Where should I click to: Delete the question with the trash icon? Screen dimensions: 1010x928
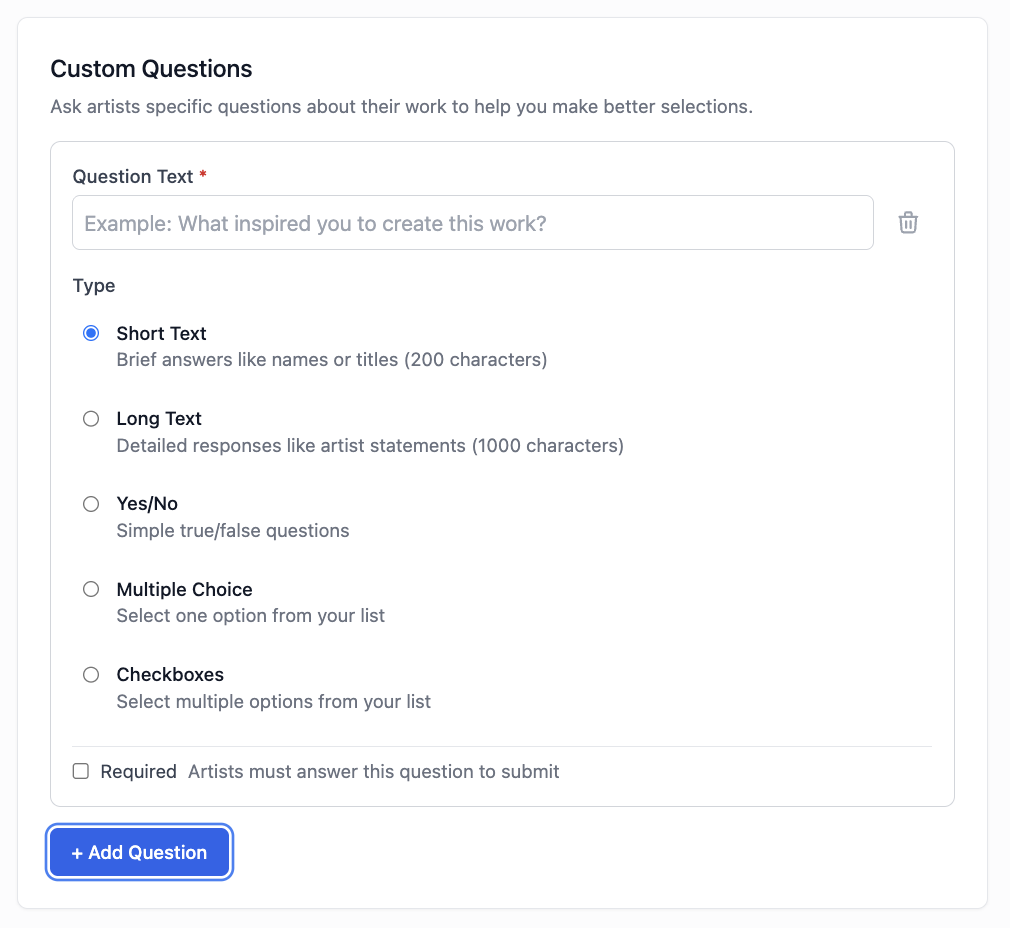point(908,223)
